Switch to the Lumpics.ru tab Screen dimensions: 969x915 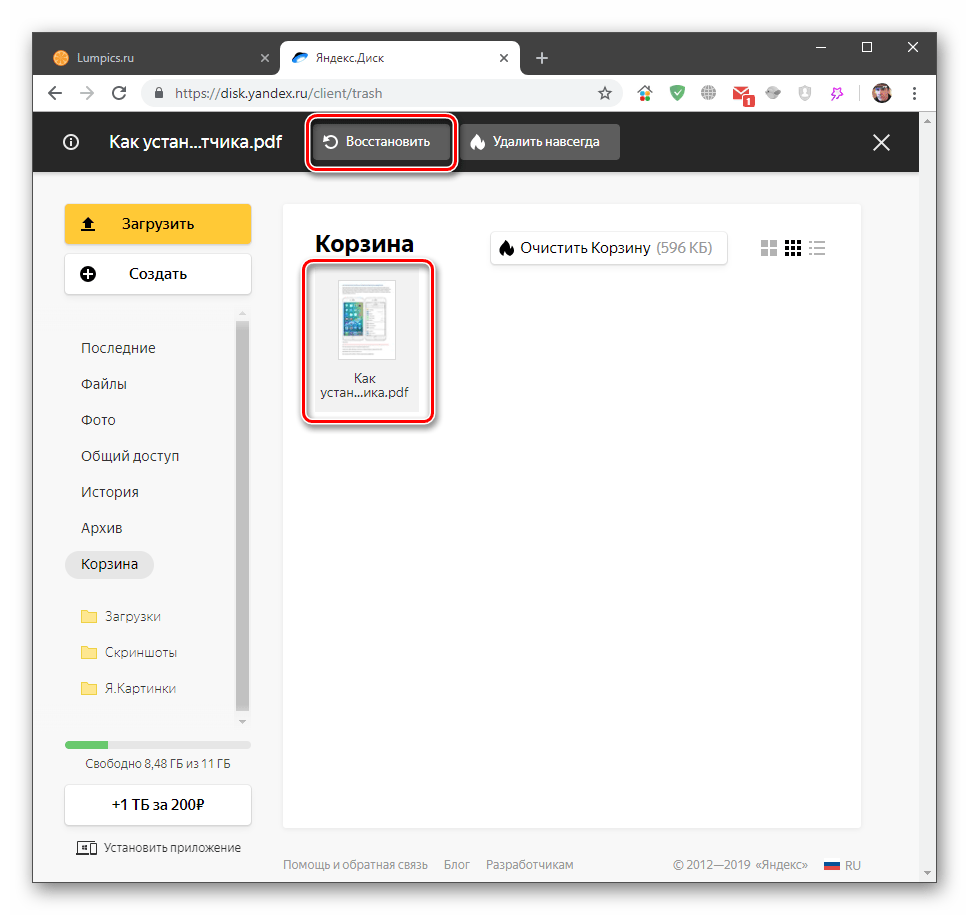click(150, 58)
